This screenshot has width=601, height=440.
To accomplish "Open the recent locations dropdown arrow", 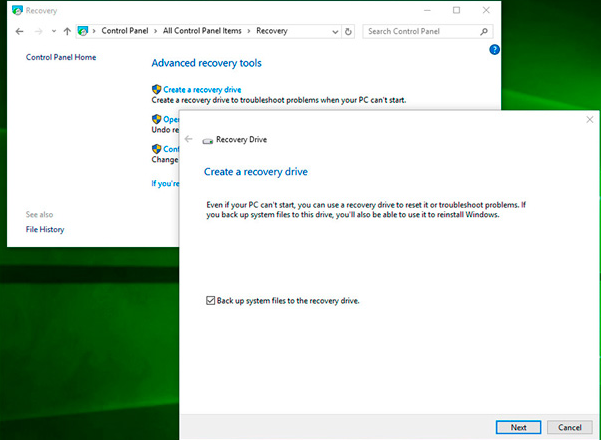I will (x=52, y=31).
